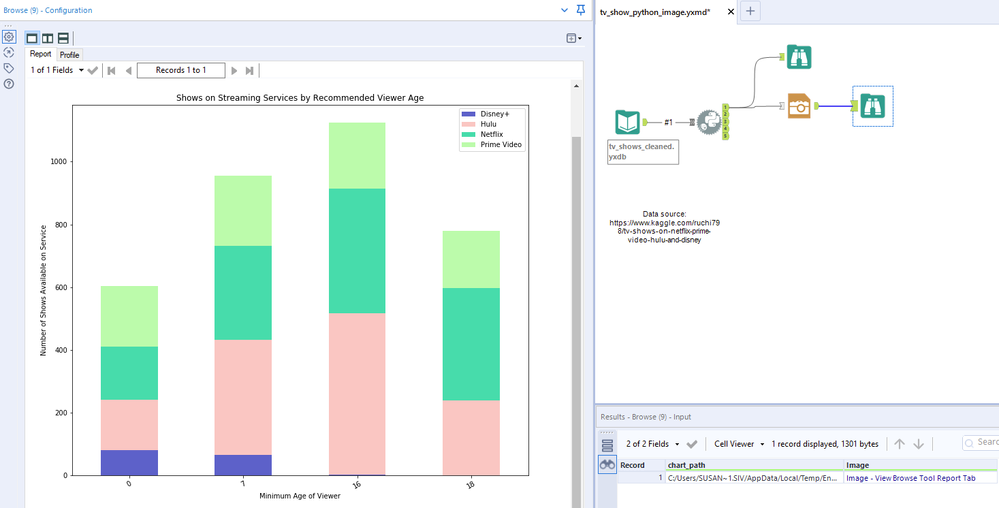Pin the Configuration window
The width and height of the screenshot is (999, 508).
tap(580, 10)
